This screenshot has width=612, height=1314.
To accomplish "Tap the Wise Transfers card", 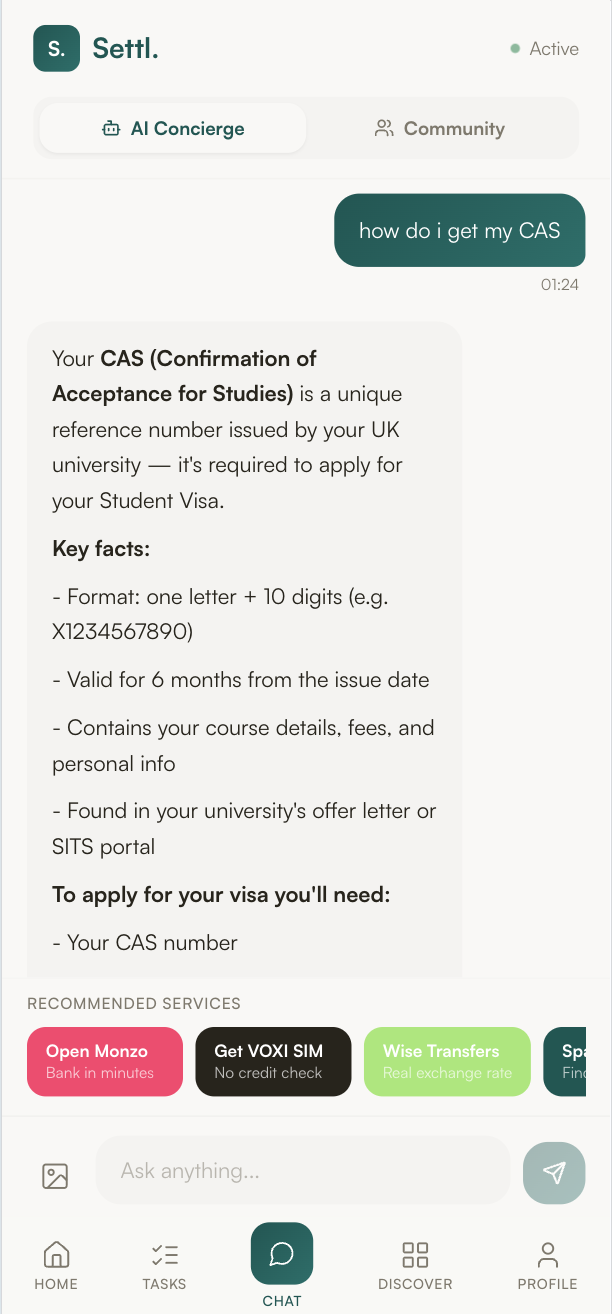I will click(447, 1061).
